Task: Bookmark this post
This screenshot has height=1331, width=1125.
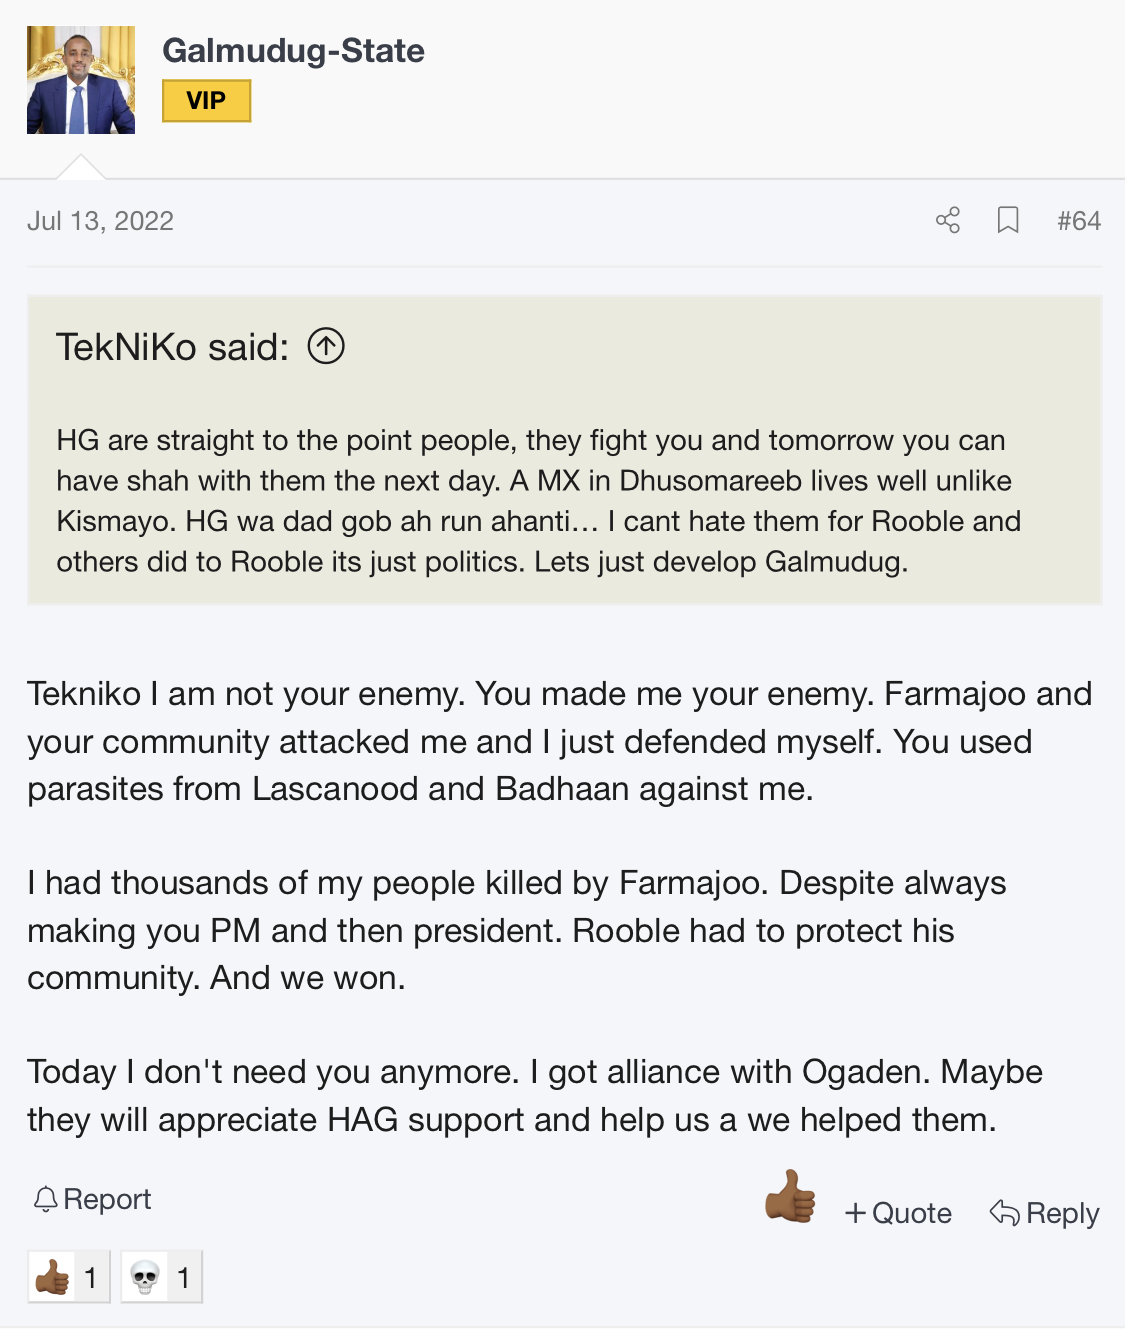Action: tap(1008, 220)
